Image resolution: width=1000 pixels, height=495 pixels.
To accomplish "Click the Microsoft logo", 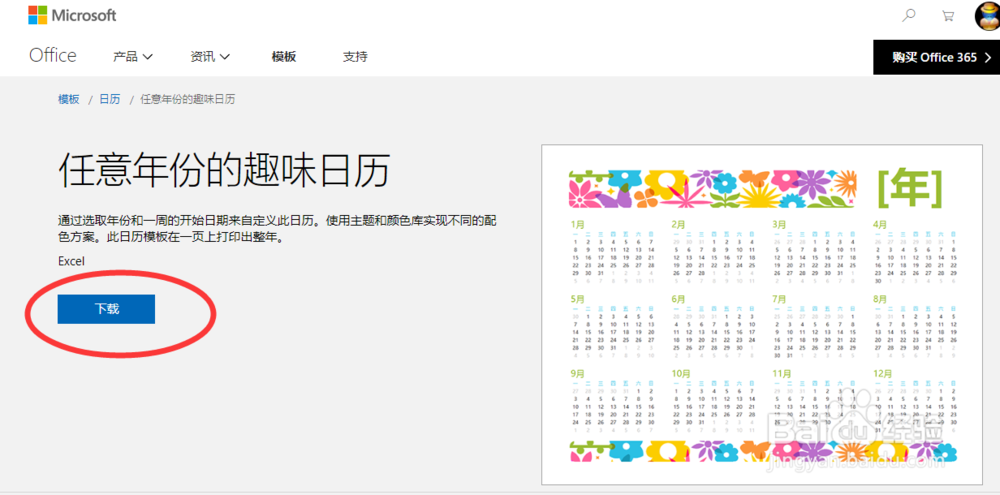I will pyautogui.click(x=72, y=15).
